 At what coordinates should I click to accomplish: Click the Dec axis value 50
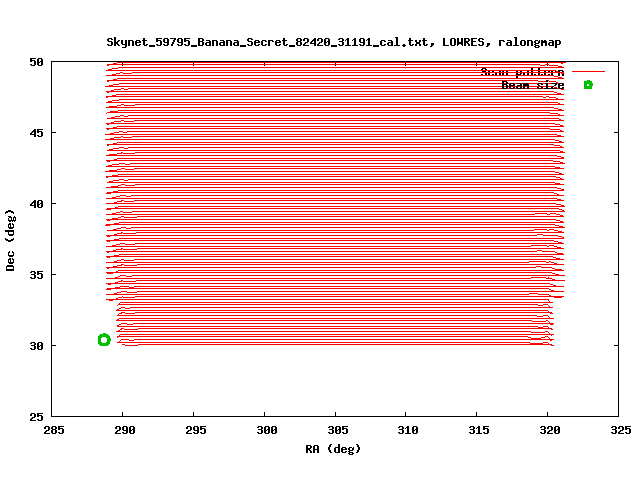pyautogui.click(x=36, y=62)
